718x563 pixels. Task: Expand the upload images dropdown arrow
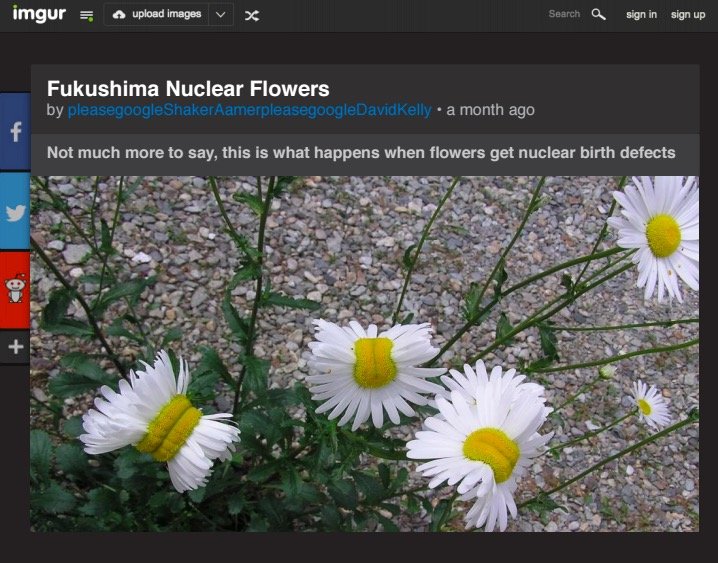(x=221, y=15)
